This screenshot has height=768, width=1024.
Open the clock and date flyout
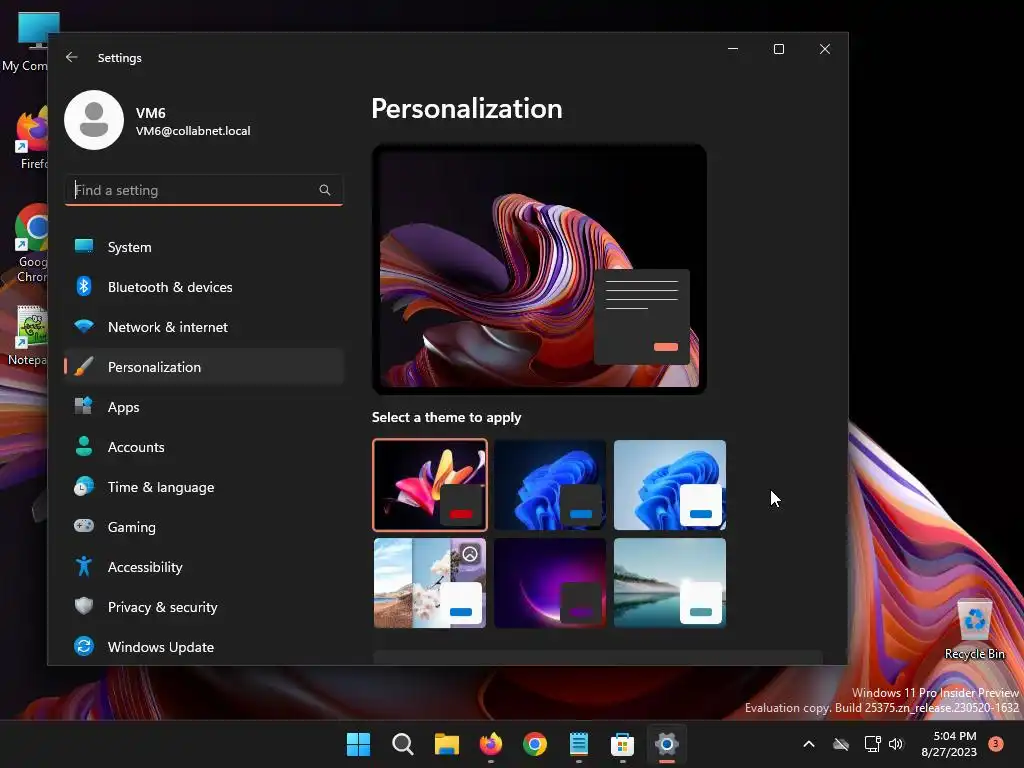point(949,744)
